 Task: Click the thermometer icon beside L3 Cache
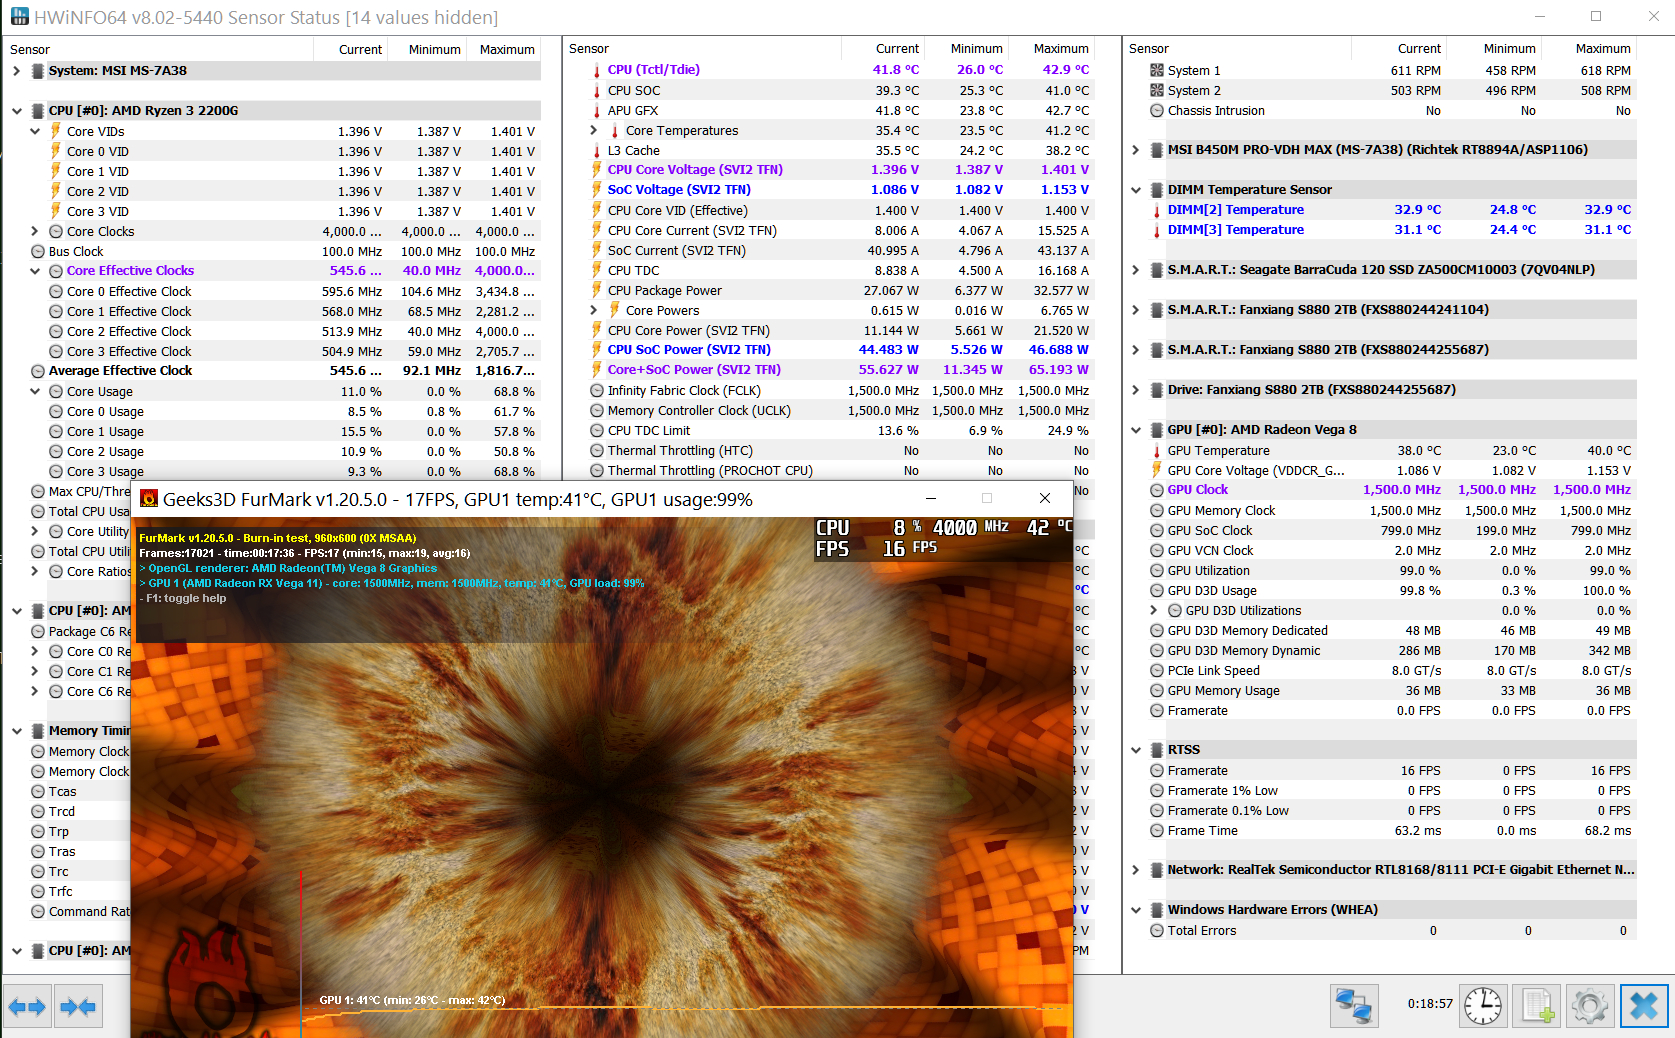point(597,151)
